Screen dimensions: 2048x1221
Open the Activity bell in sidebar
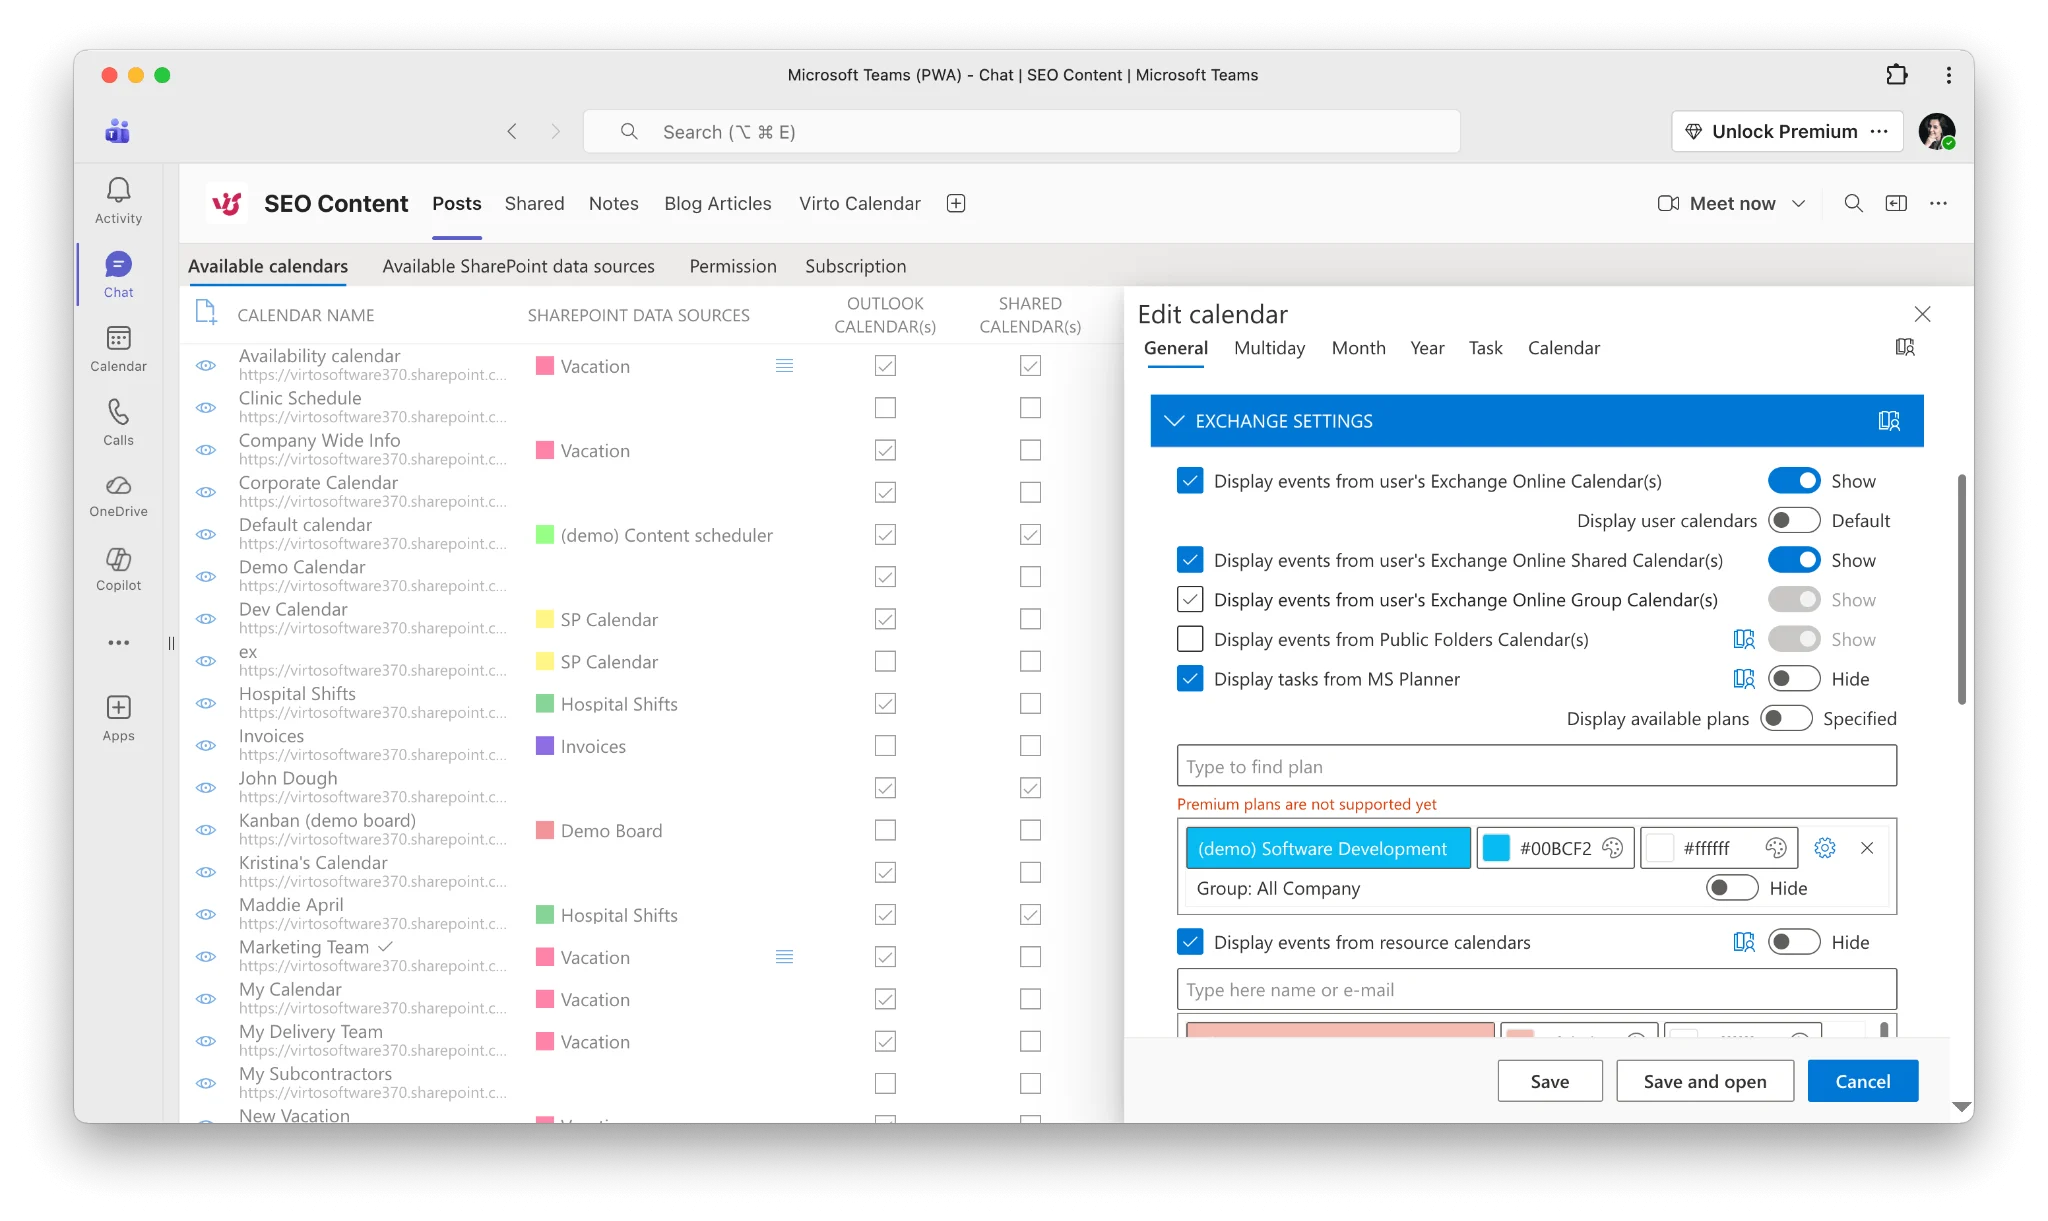coord(118,200)
